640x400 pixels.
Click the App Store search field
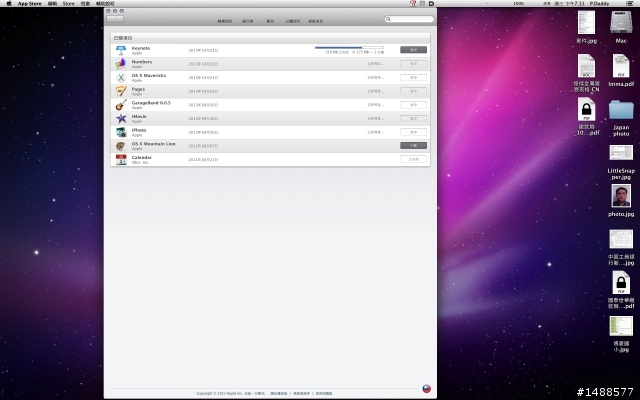[409, 19]
